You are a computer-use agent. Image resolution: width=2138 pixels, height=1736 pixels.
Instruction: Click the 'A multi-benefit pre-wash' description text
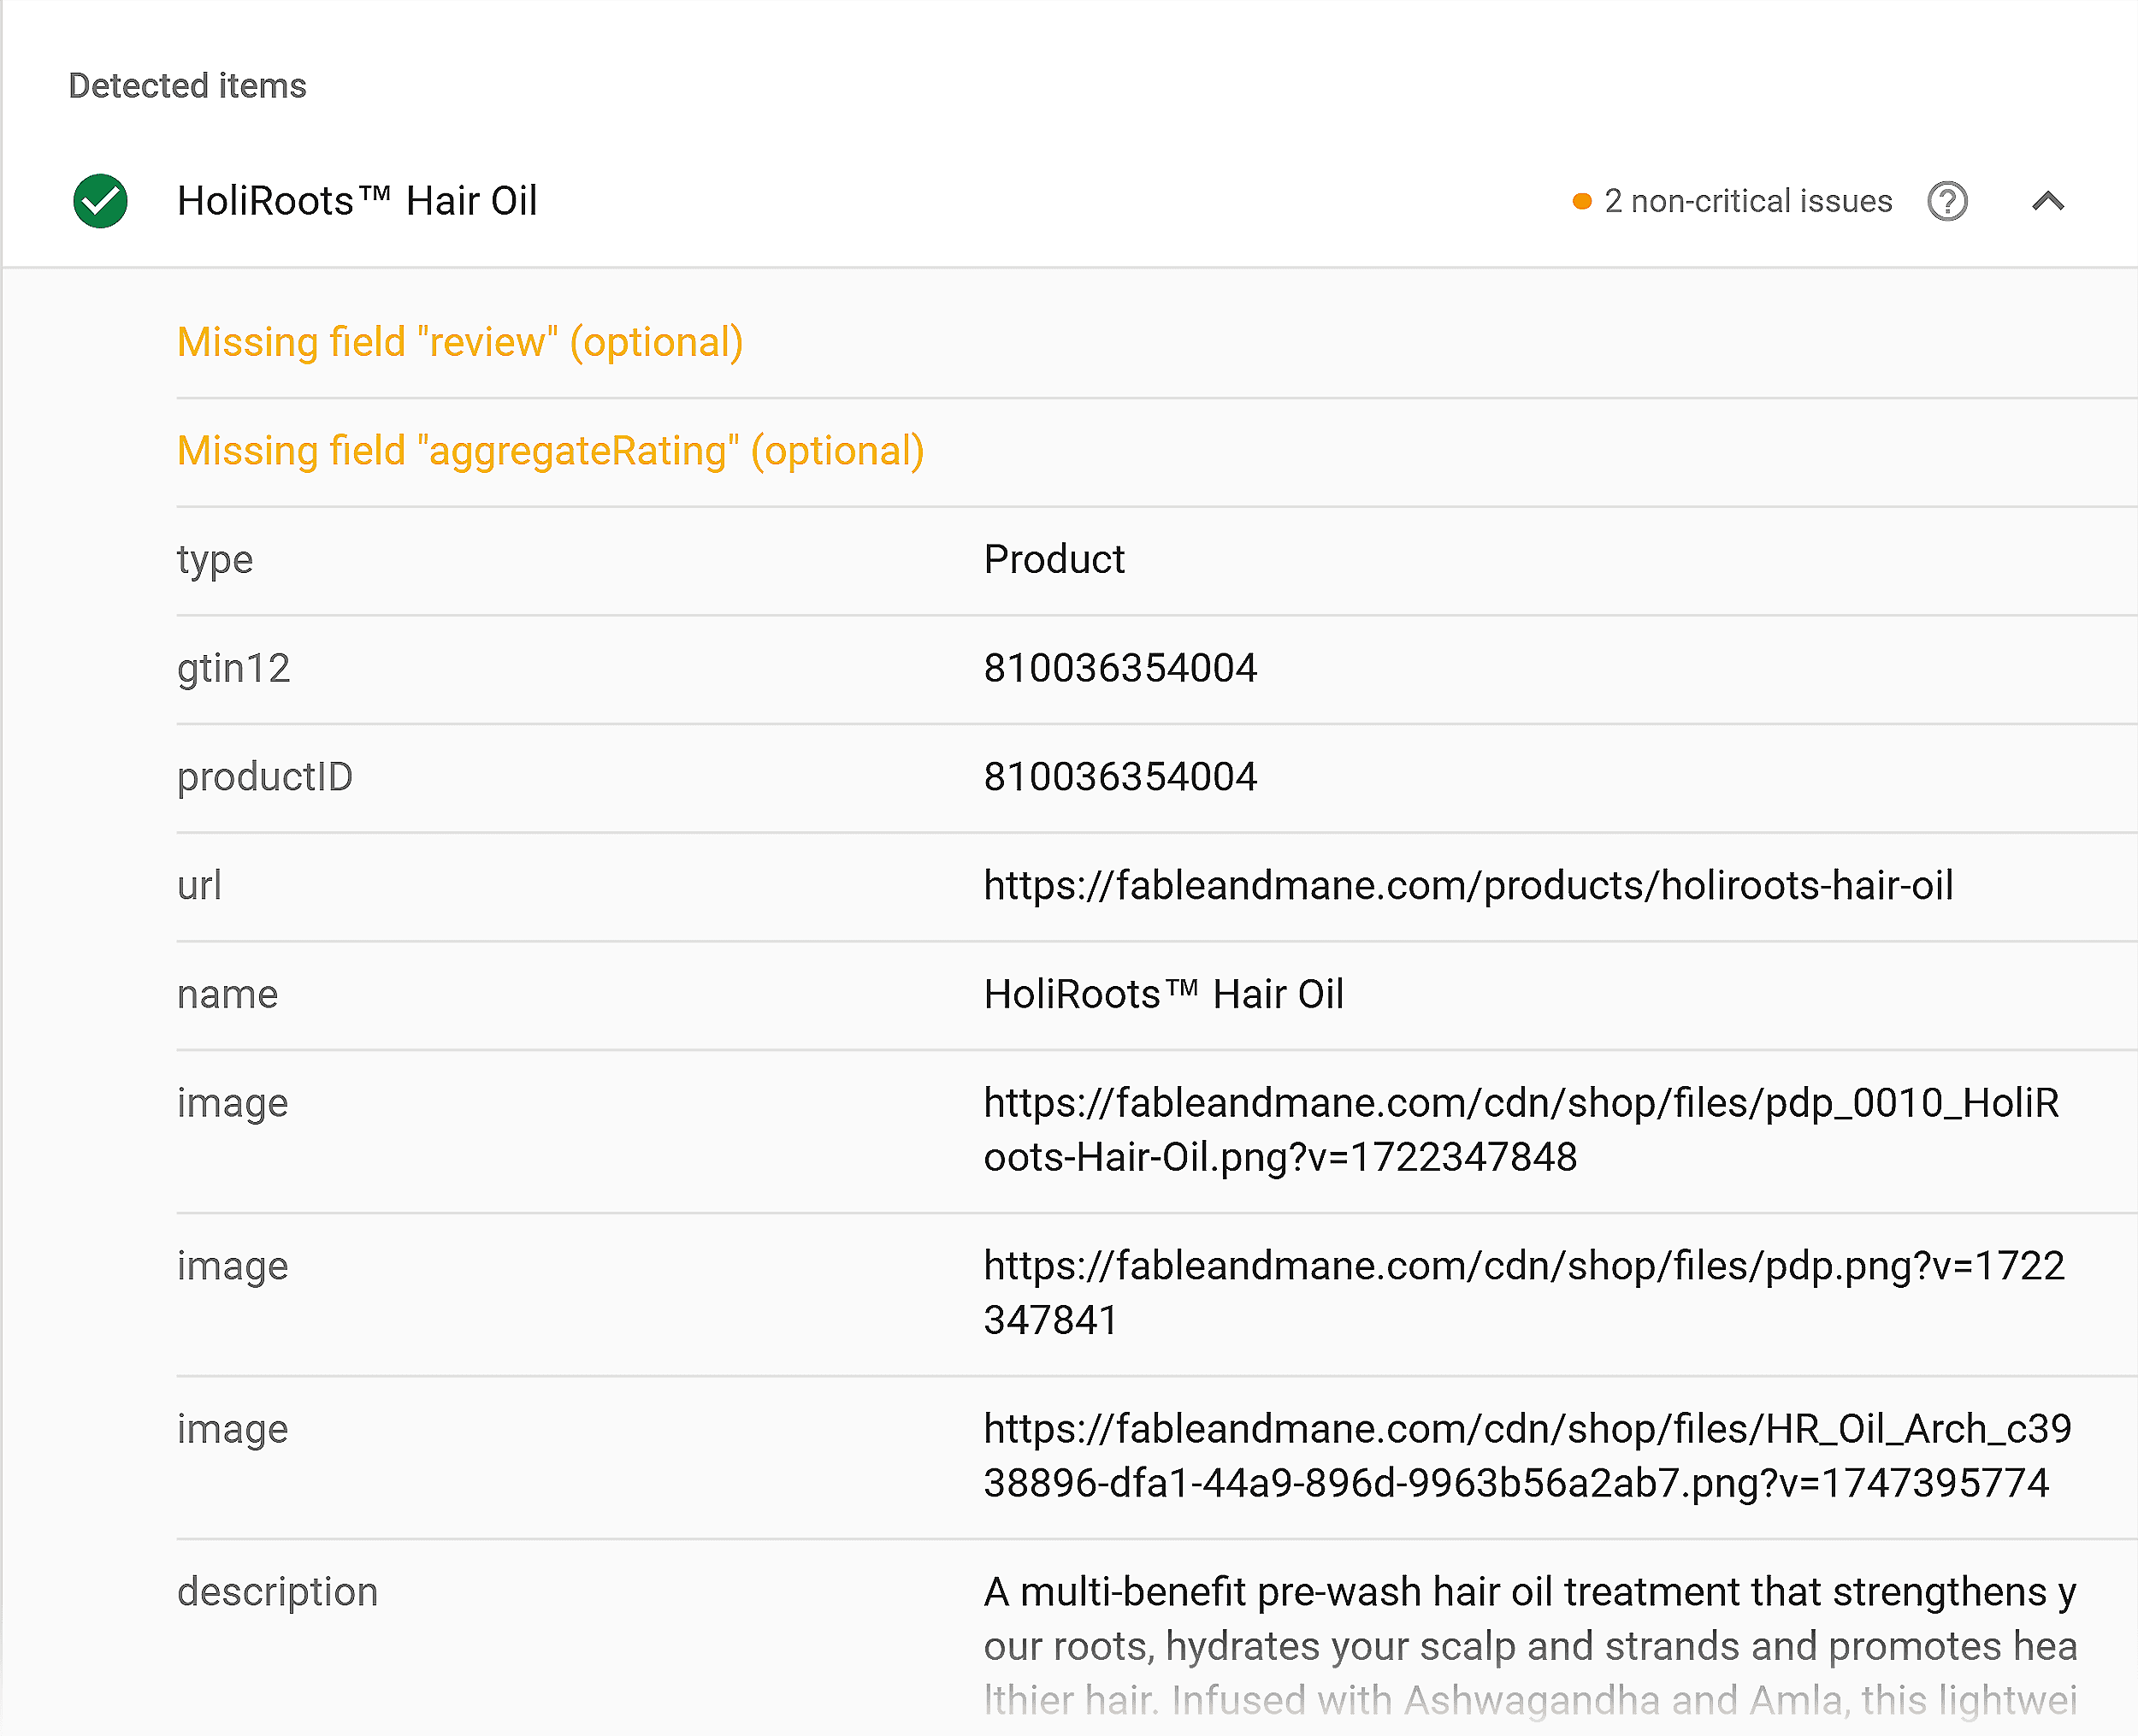tap(1530, 1646)
